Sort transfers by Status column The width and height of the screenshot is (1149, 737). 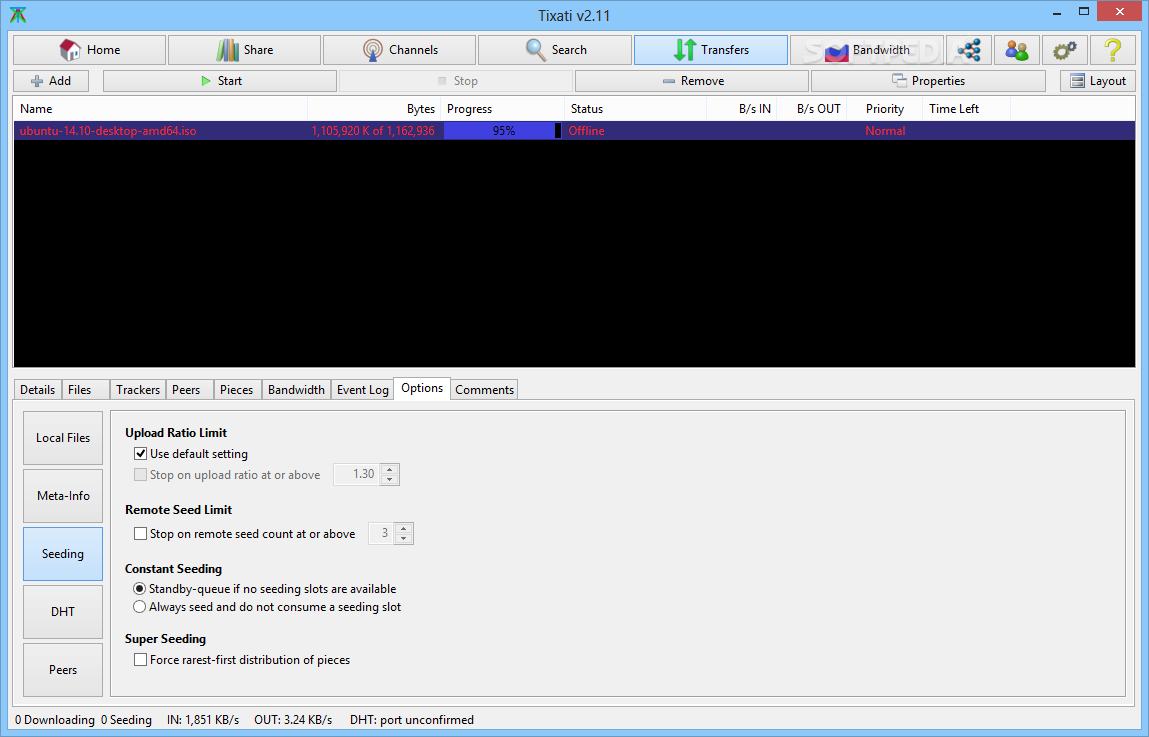[635, 108]
